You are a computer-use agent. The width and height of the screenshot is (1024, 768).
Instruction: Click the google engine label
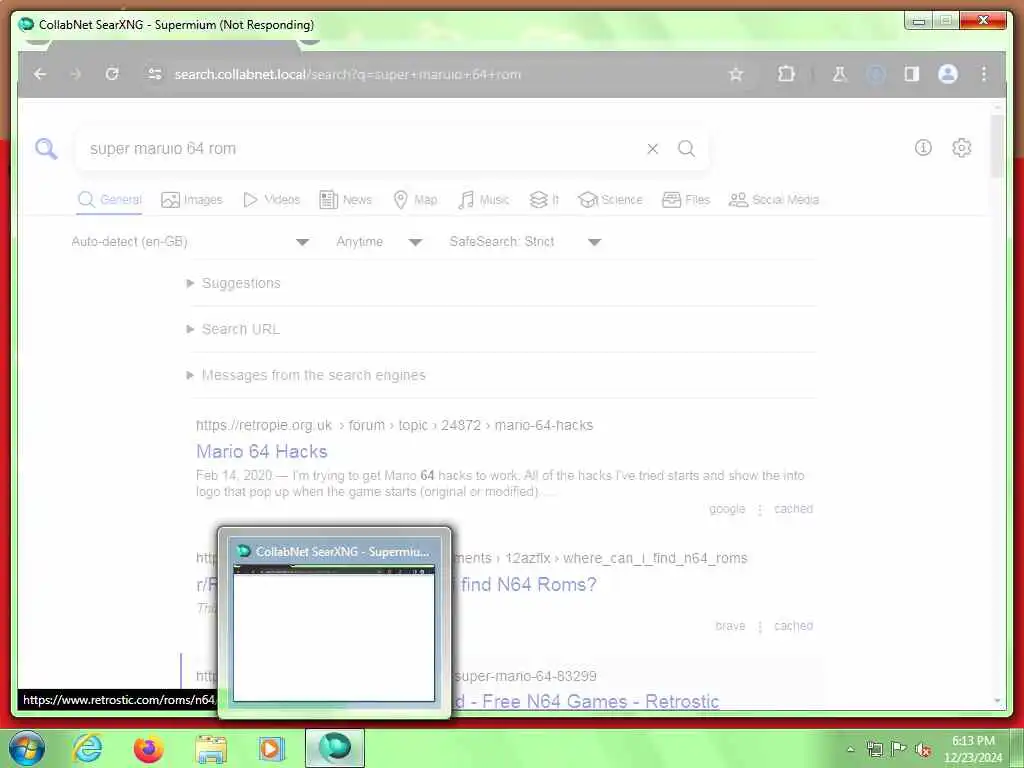(x=727, y=509)
